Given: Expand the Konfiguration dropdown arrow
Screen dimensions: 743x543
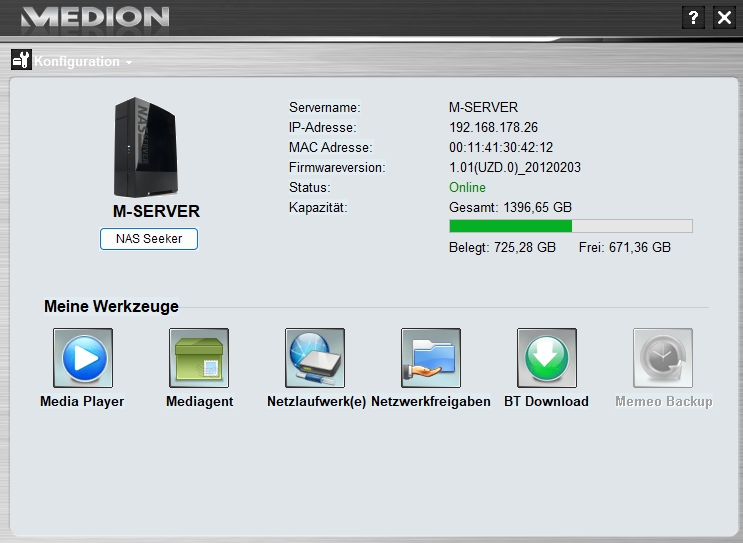Looking at the screenshot, I should 129,63.
